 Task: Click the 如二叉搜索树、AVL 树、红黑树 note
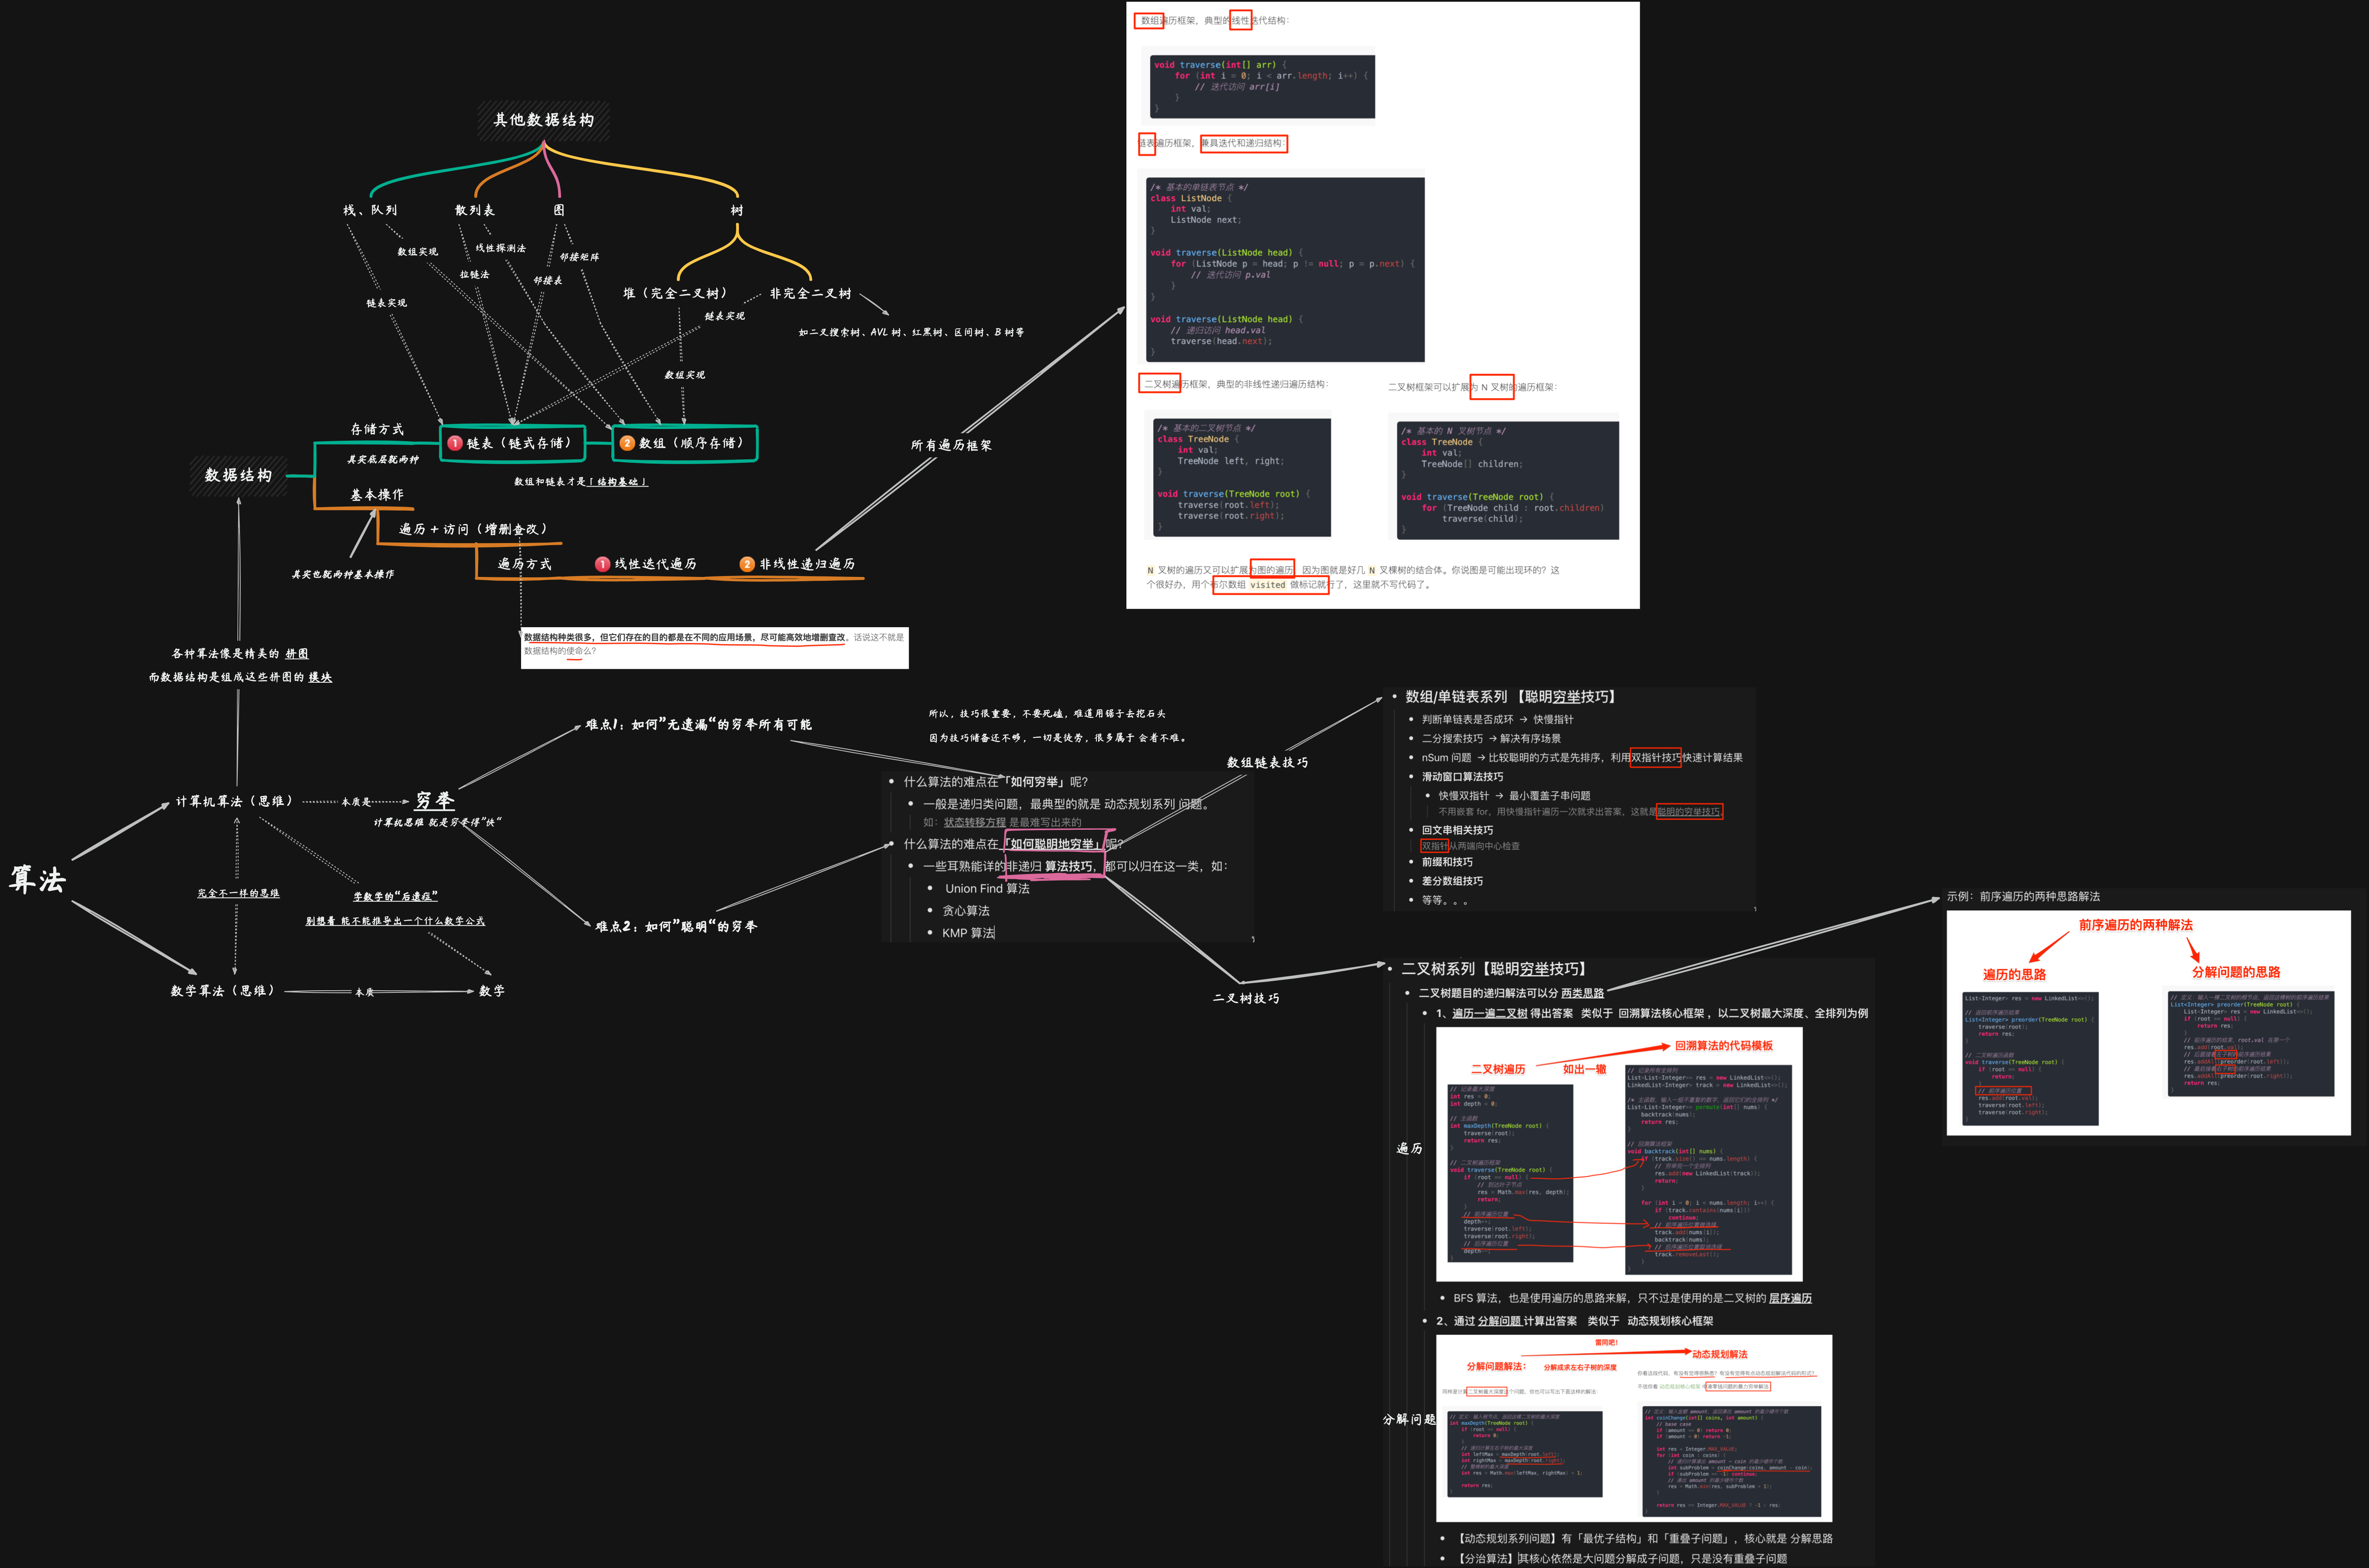(911, 332)
